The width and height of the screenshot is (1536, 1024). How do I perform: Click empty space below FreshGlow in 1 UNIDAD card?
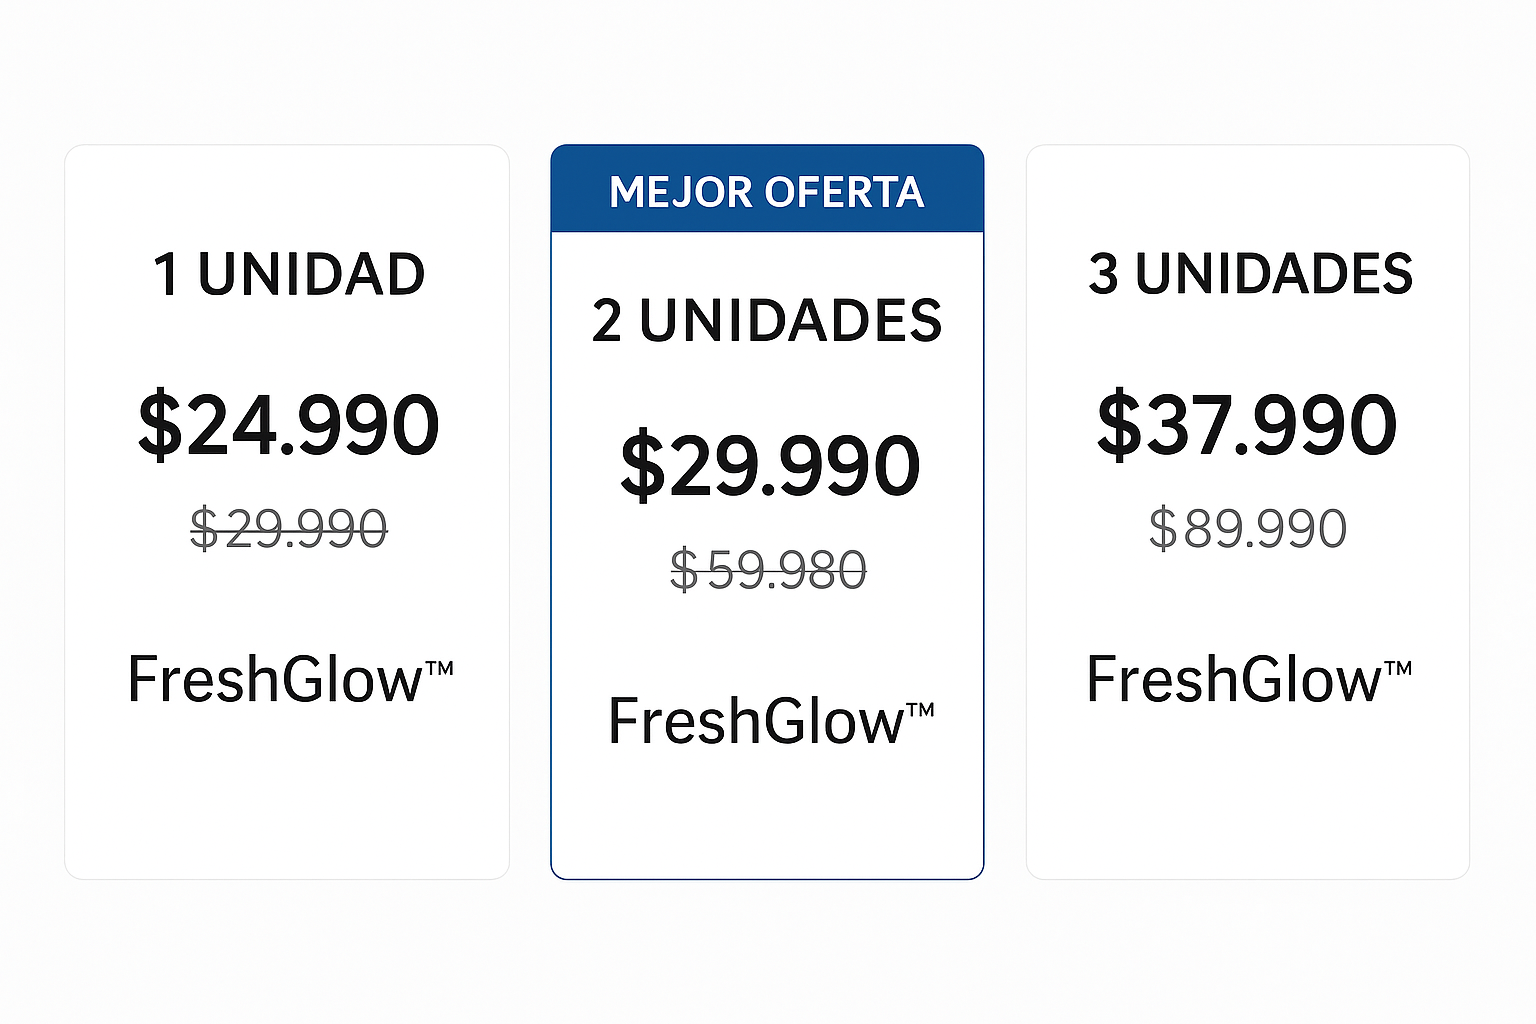[x=288, y=800]
